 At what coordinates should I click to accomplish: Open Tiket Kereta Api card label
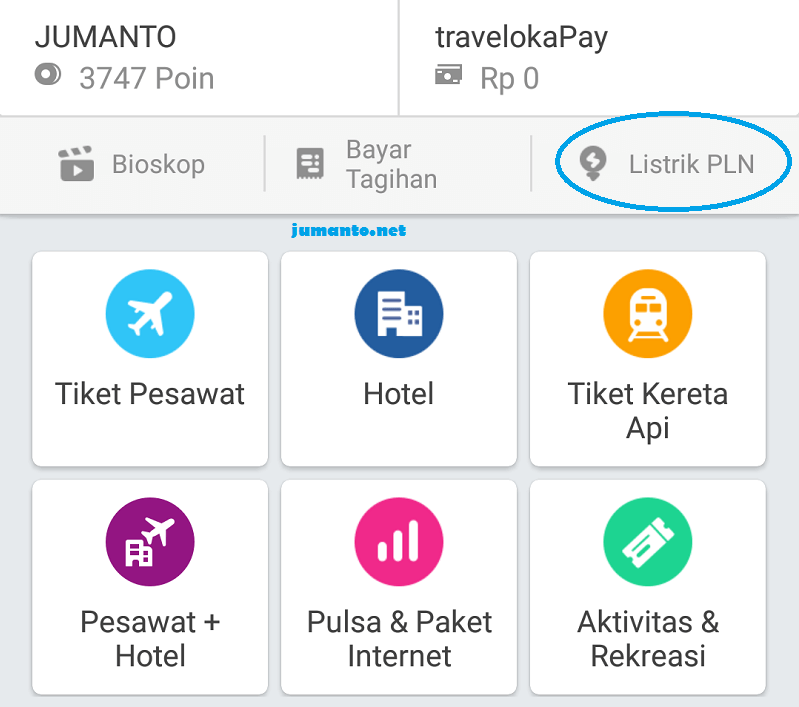648,410
